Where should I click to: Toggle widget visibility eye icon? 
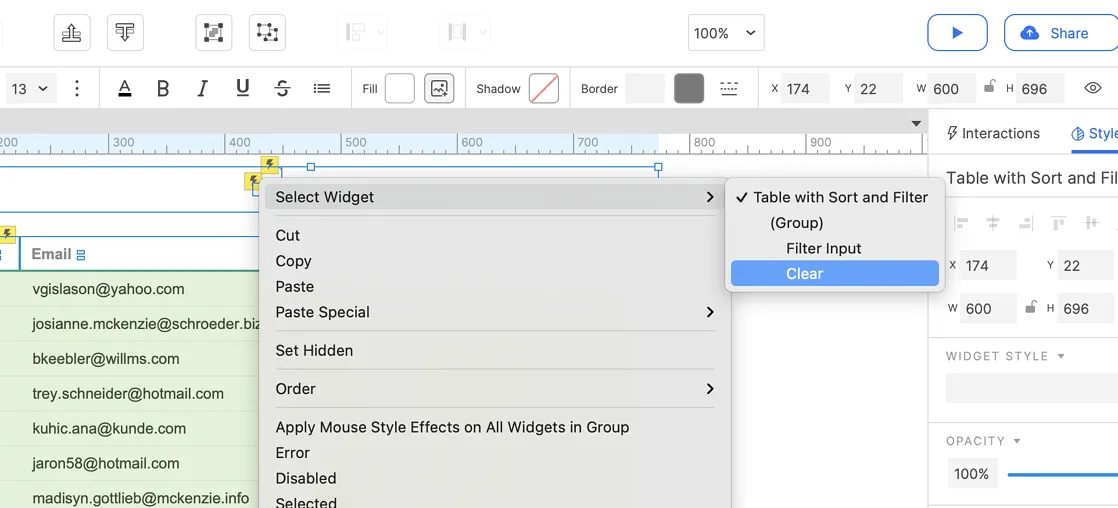1093,88
